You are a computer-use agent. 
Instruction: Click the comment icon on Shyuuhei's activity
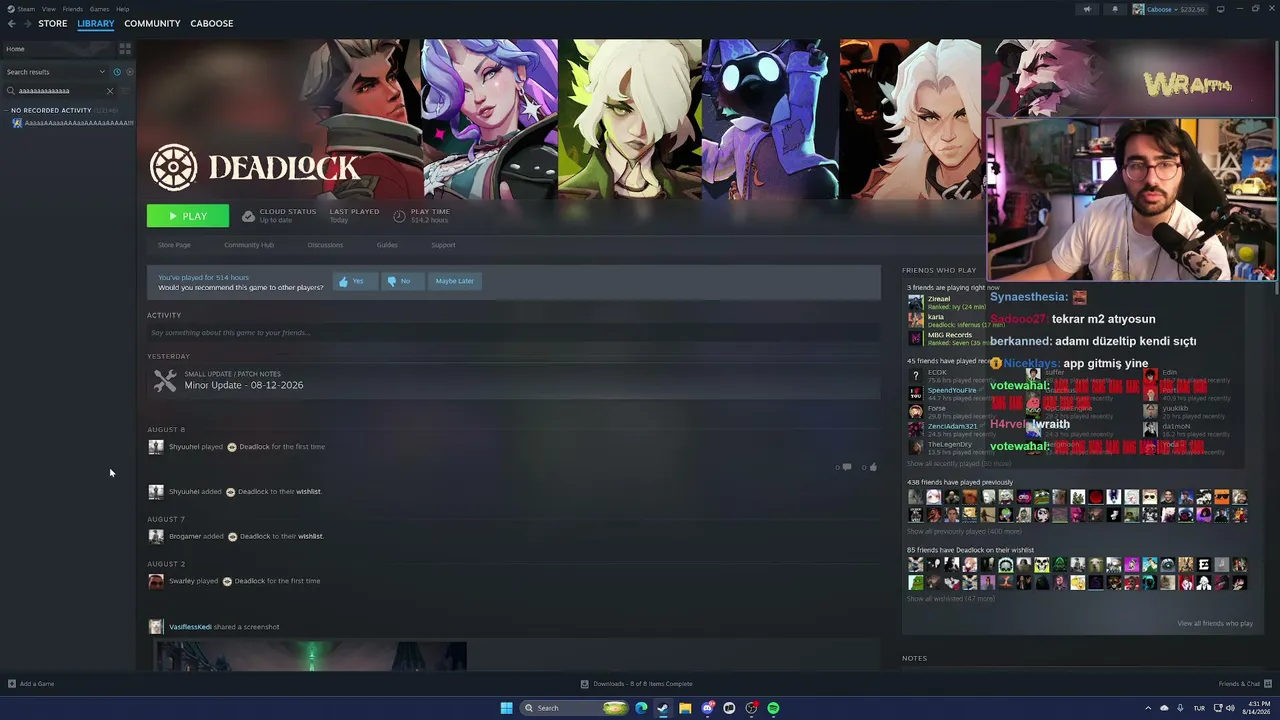pyautogui.click(x=846, y=467)
